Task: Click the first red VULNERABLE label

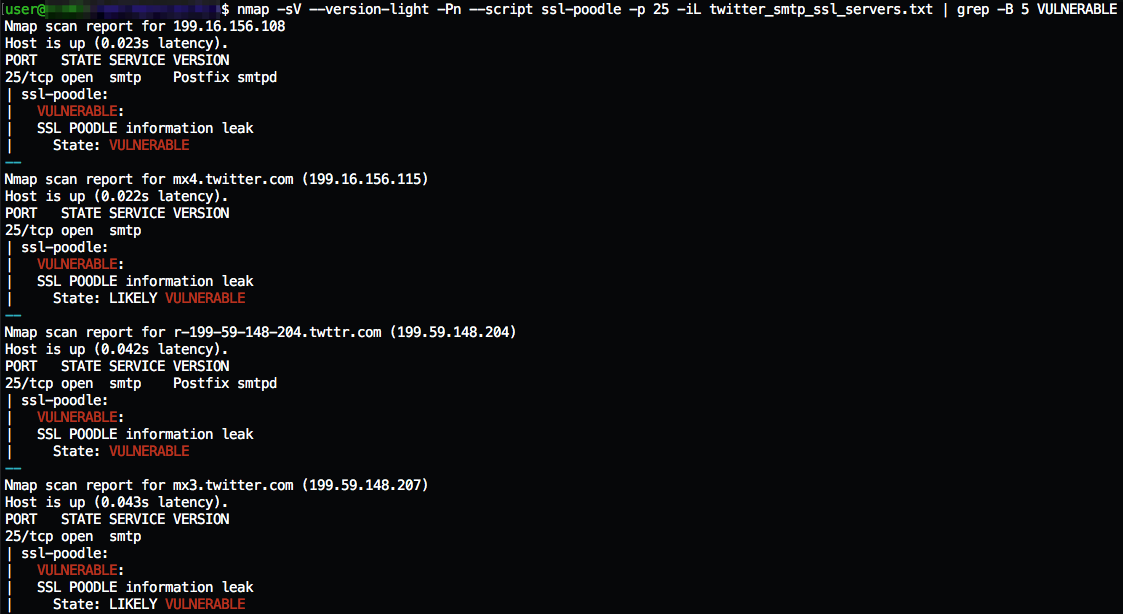Action: coord(77,111)
